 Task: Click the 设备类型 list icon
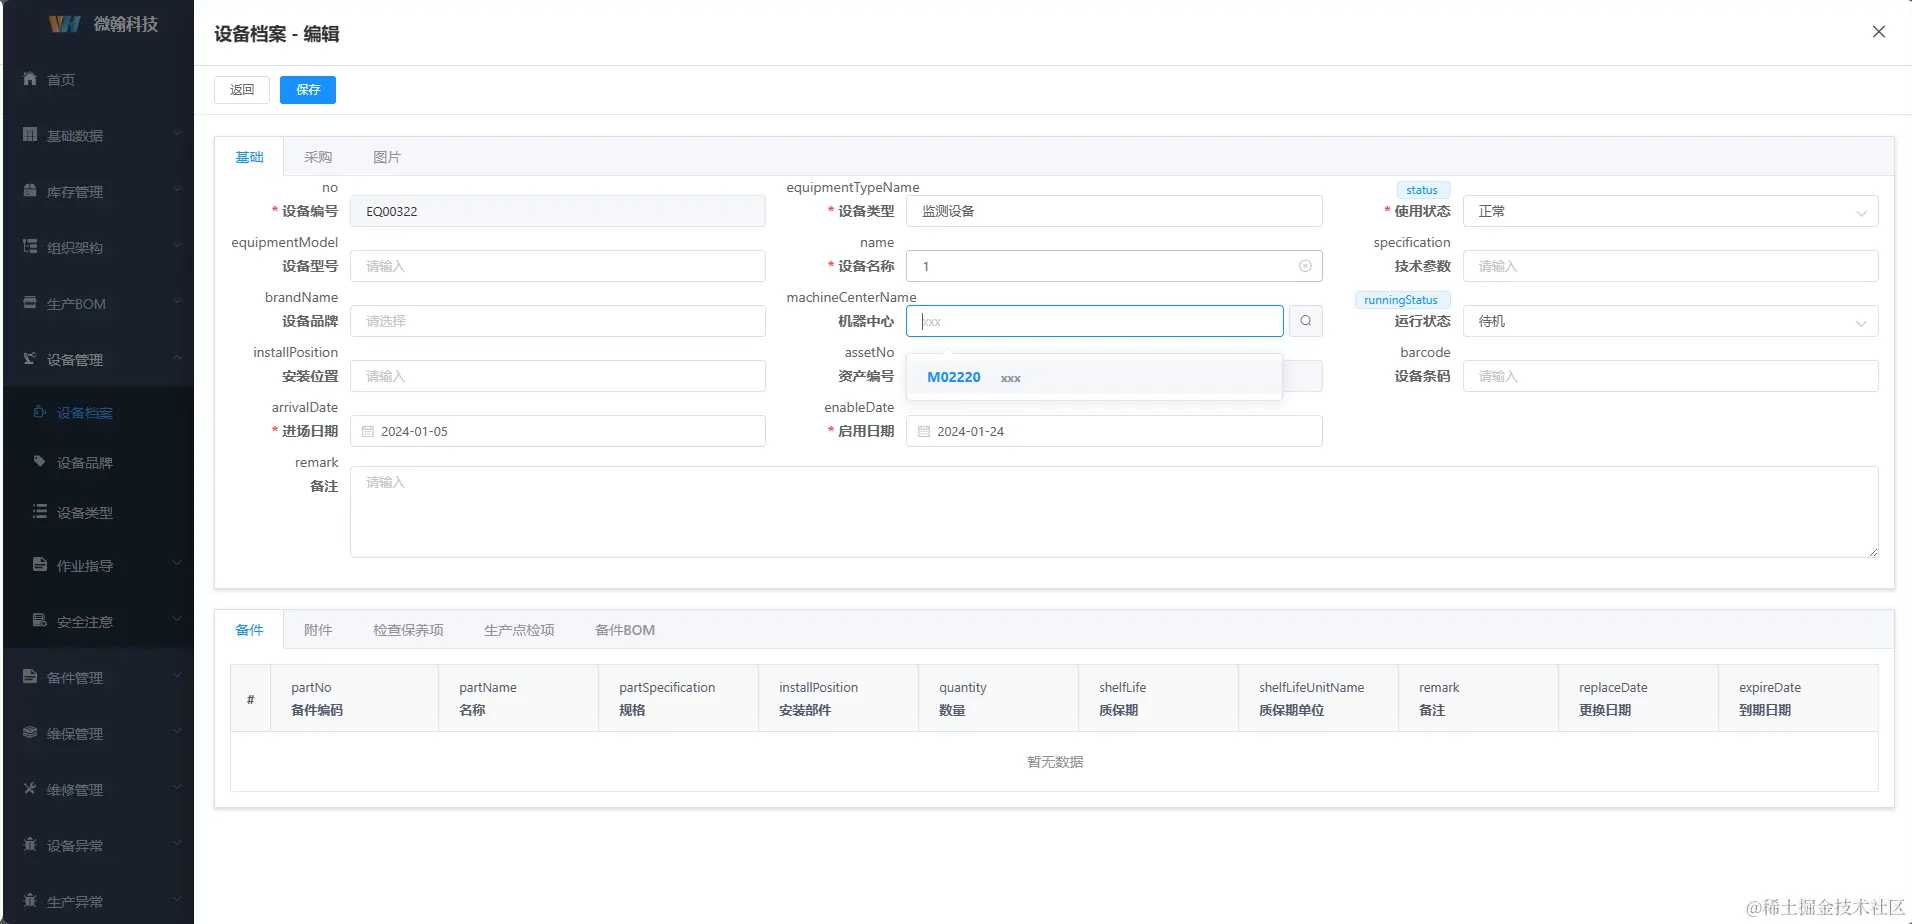(40, 512)
